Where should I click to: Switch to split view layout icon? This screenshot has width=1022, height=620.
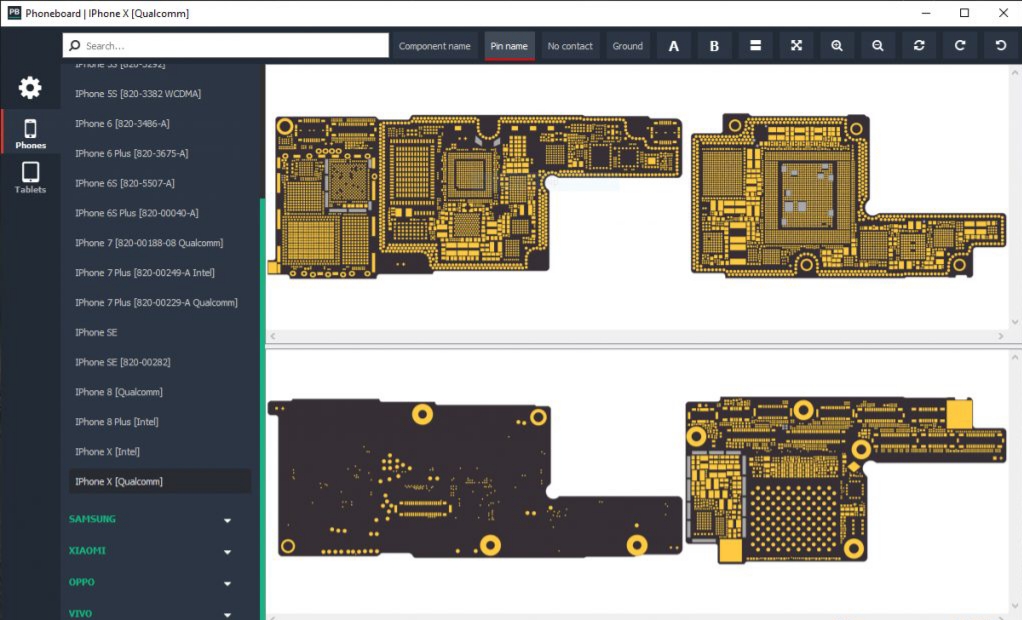coord(756,46)
